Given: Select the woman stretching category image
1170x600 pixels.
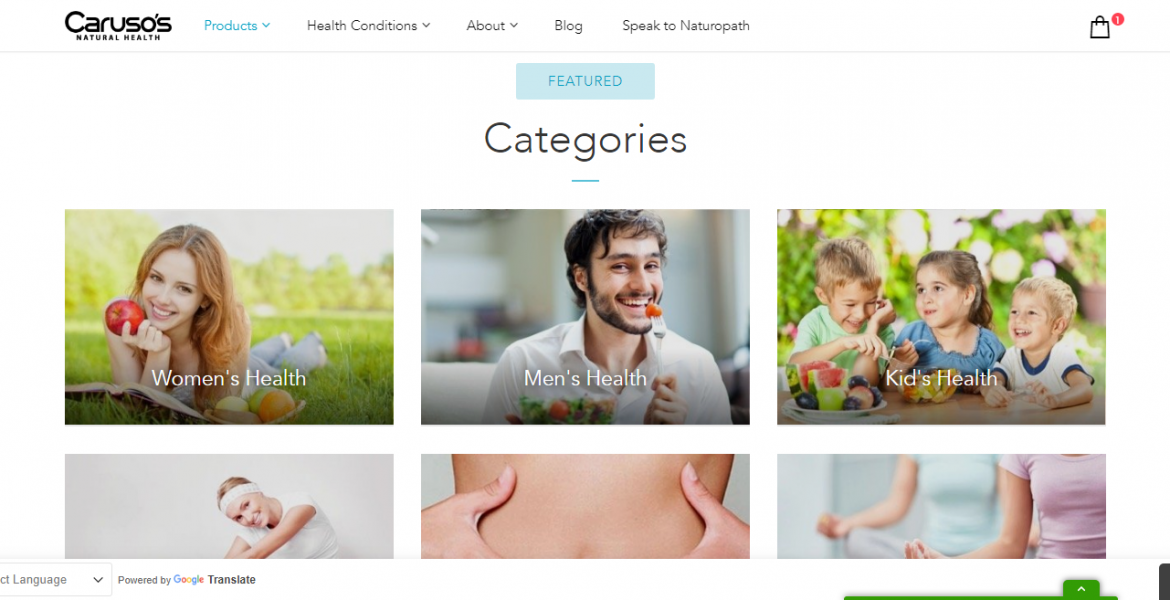Looking at the screenshot, I should [229, 507].
